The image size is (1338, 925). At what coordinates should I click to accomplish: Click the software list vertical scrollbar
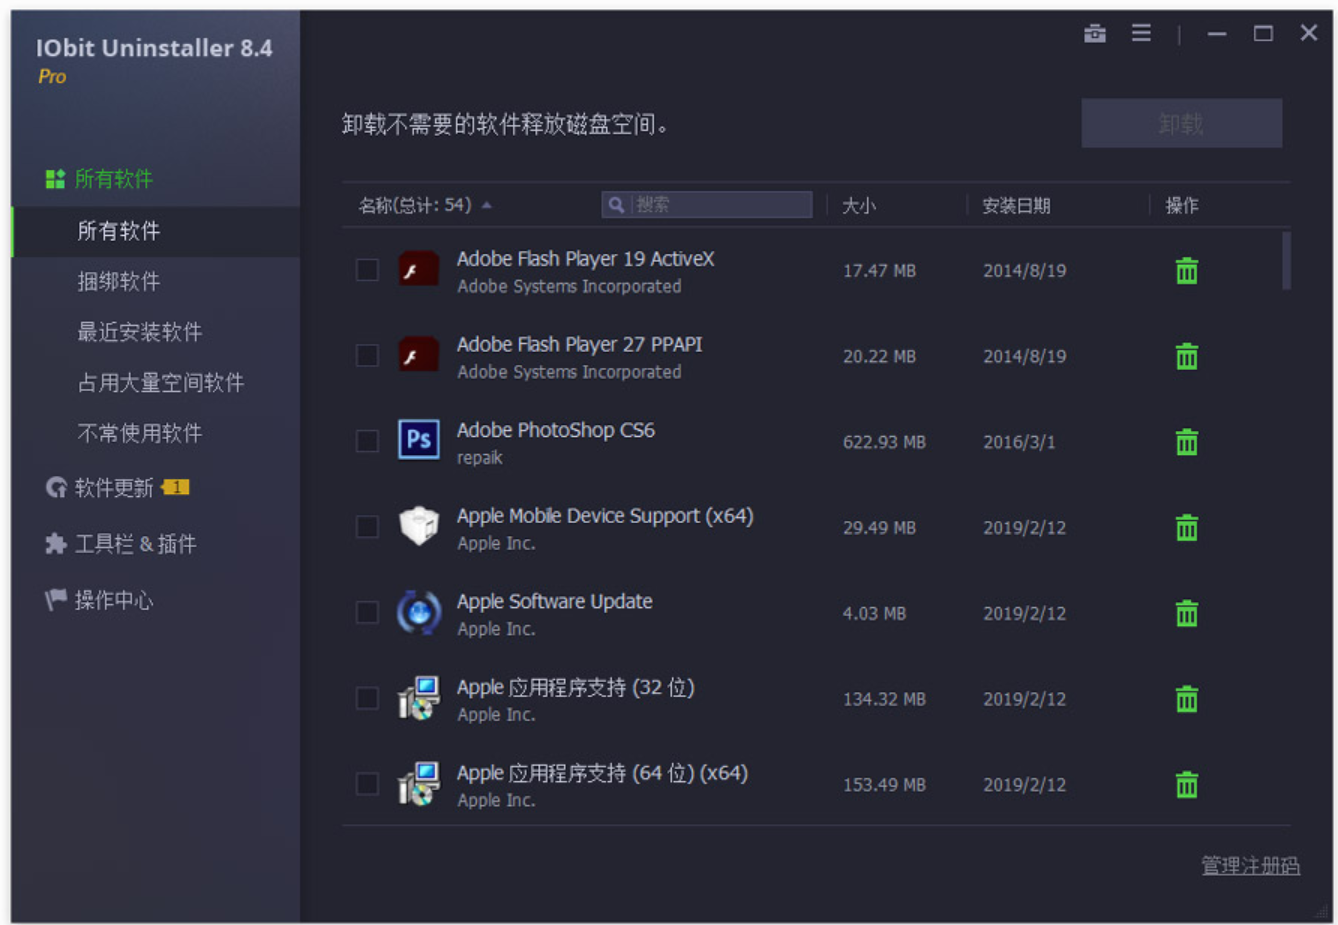tap(1286, 261)
